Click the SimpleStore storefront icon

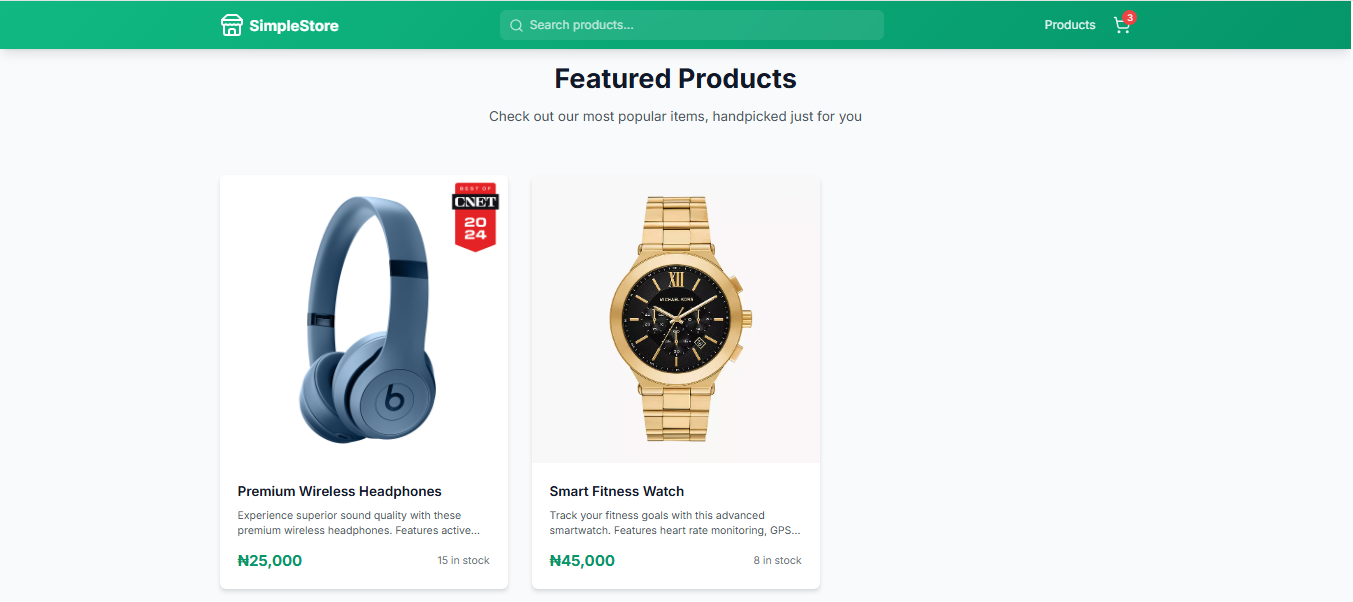(x=232, y=24)
